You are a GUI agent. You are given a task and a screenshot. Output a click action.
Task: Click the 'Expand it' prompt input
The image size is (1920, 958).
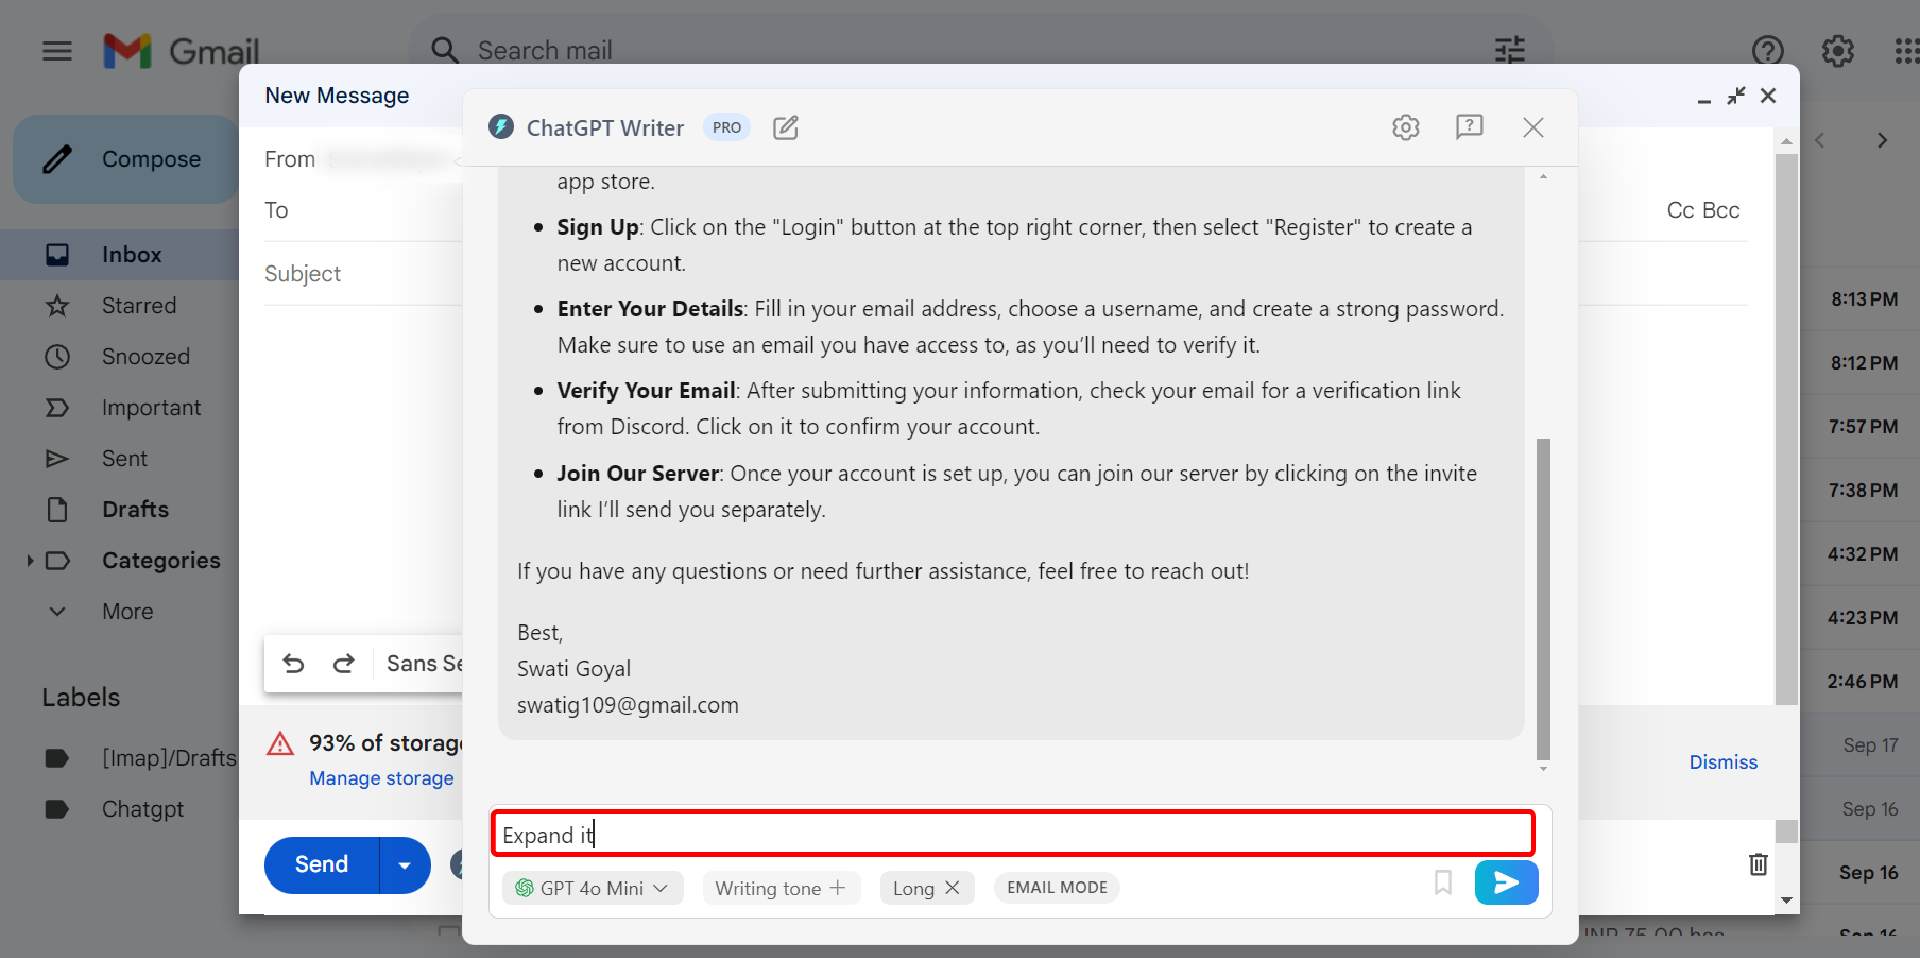(1012, 834)
